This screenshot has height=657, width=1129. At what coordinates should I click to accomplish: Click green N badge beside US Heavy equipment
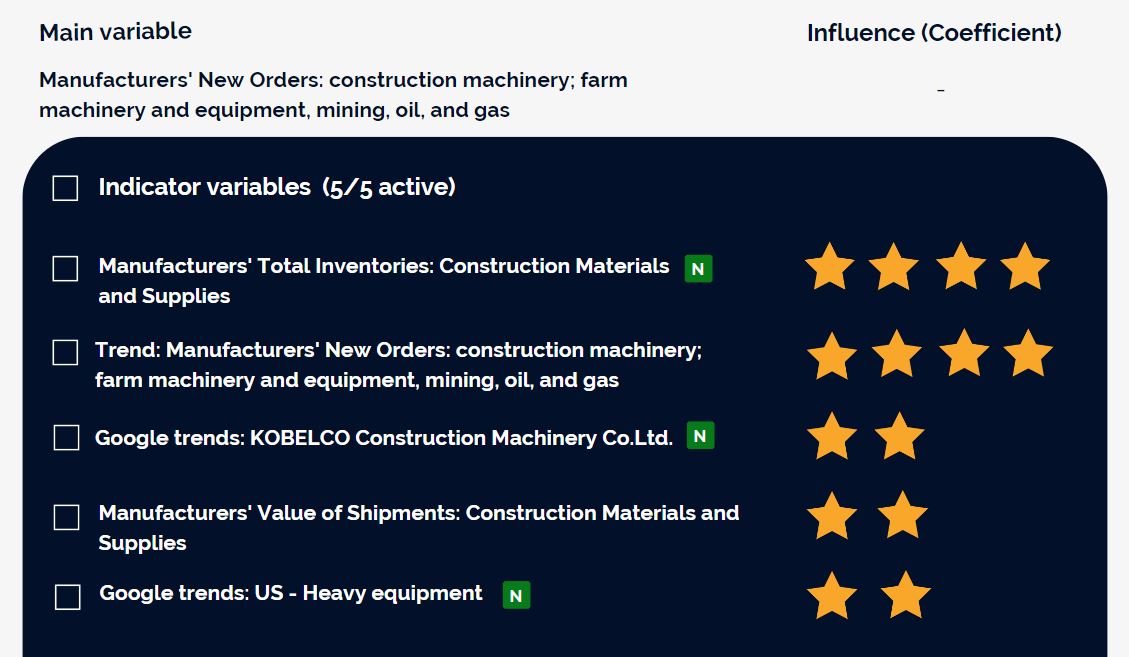click(x=516, y=595)
